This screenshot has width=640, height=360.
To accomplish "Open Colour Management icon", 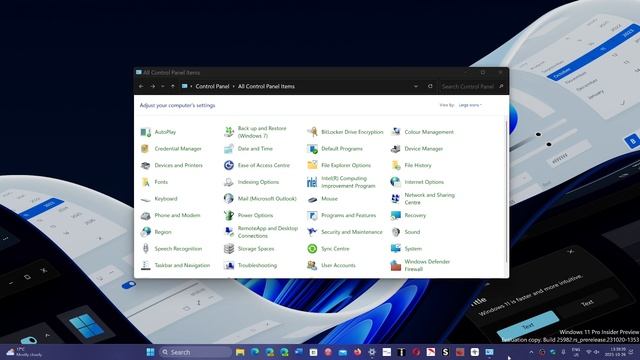I will tap(396, 132).
